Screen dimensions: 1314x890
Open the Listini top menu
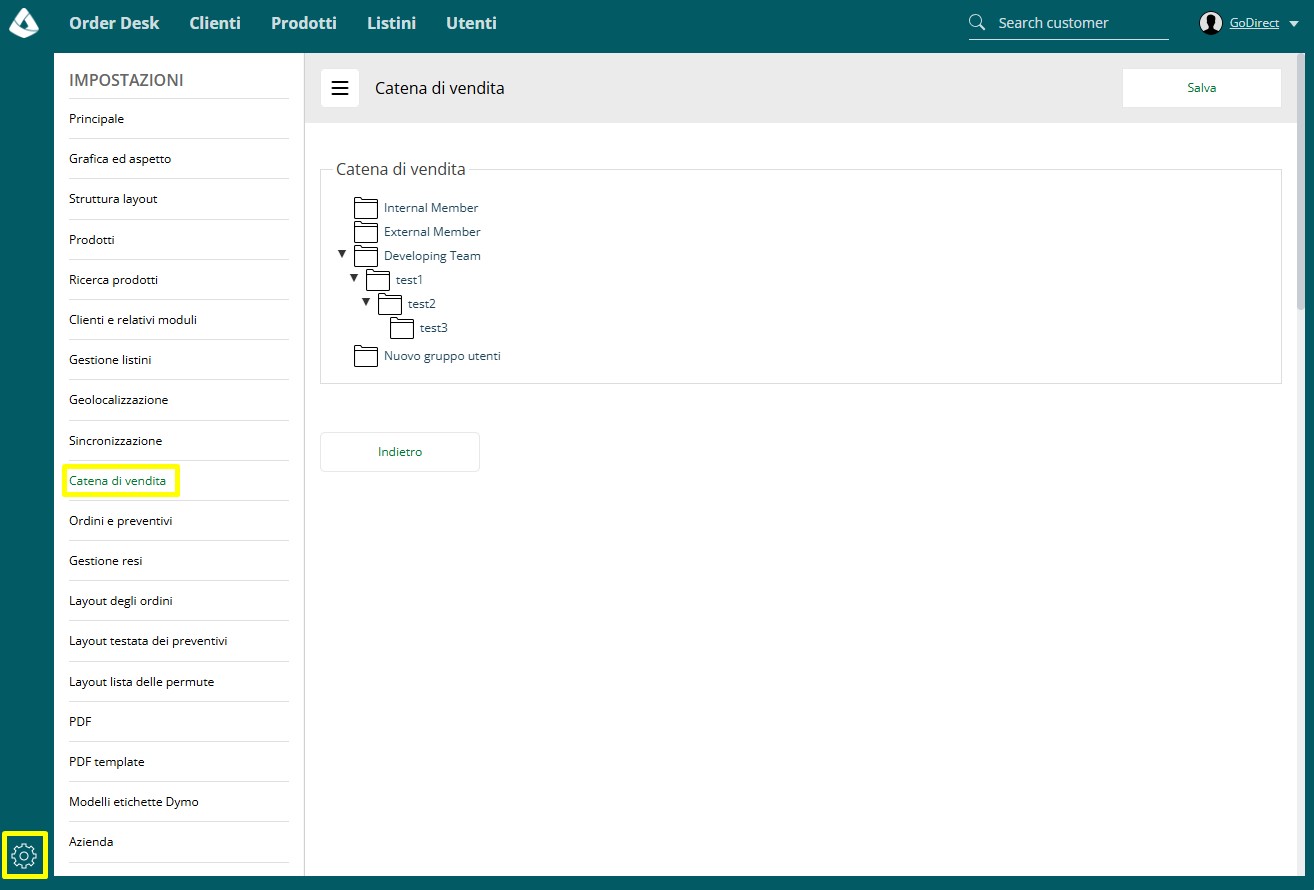[x=391, y=23]
